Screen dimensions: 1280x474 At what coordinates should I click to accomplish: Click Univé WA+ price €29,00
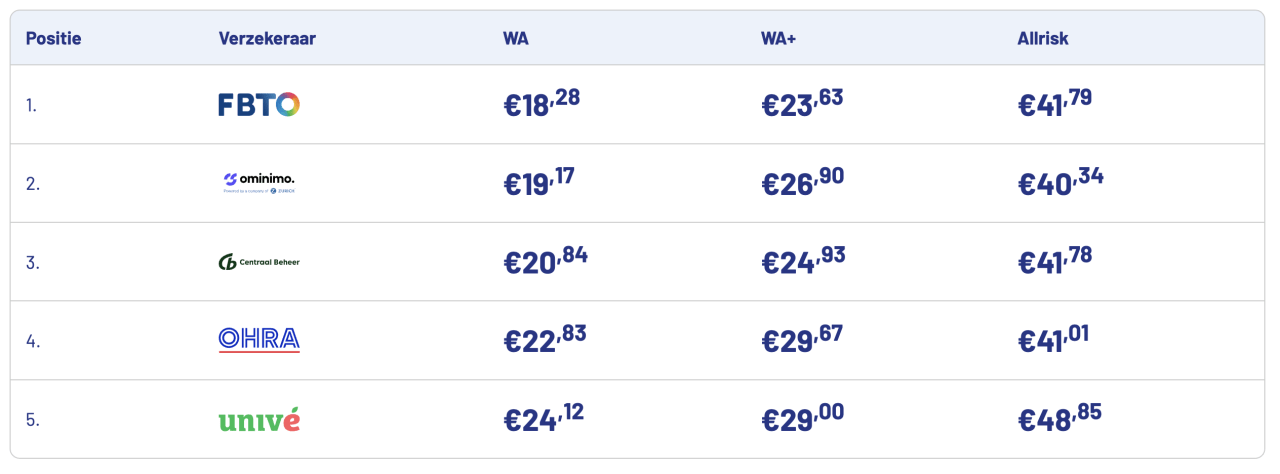[803, 418]
